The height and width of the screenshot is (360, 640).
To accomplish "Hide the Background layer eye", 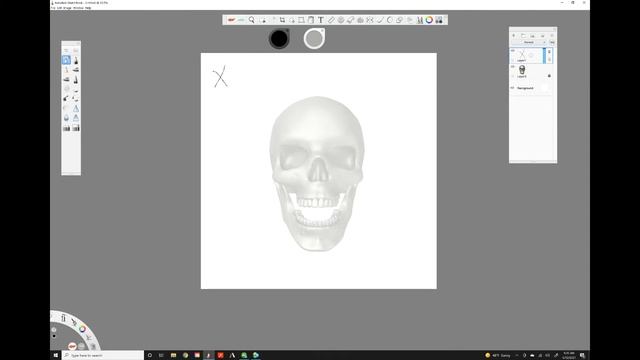I will coord(513,88).
